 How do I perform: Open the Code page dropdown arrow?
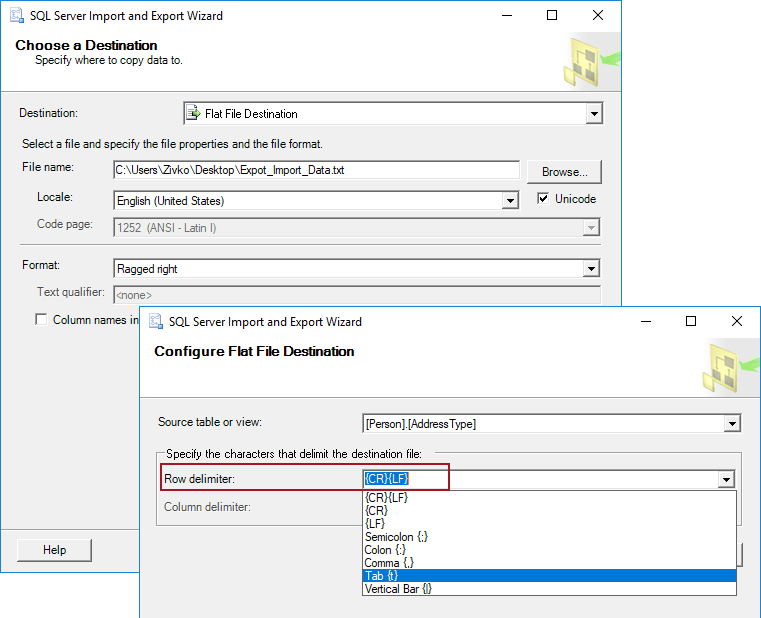[x=591, y=227]
